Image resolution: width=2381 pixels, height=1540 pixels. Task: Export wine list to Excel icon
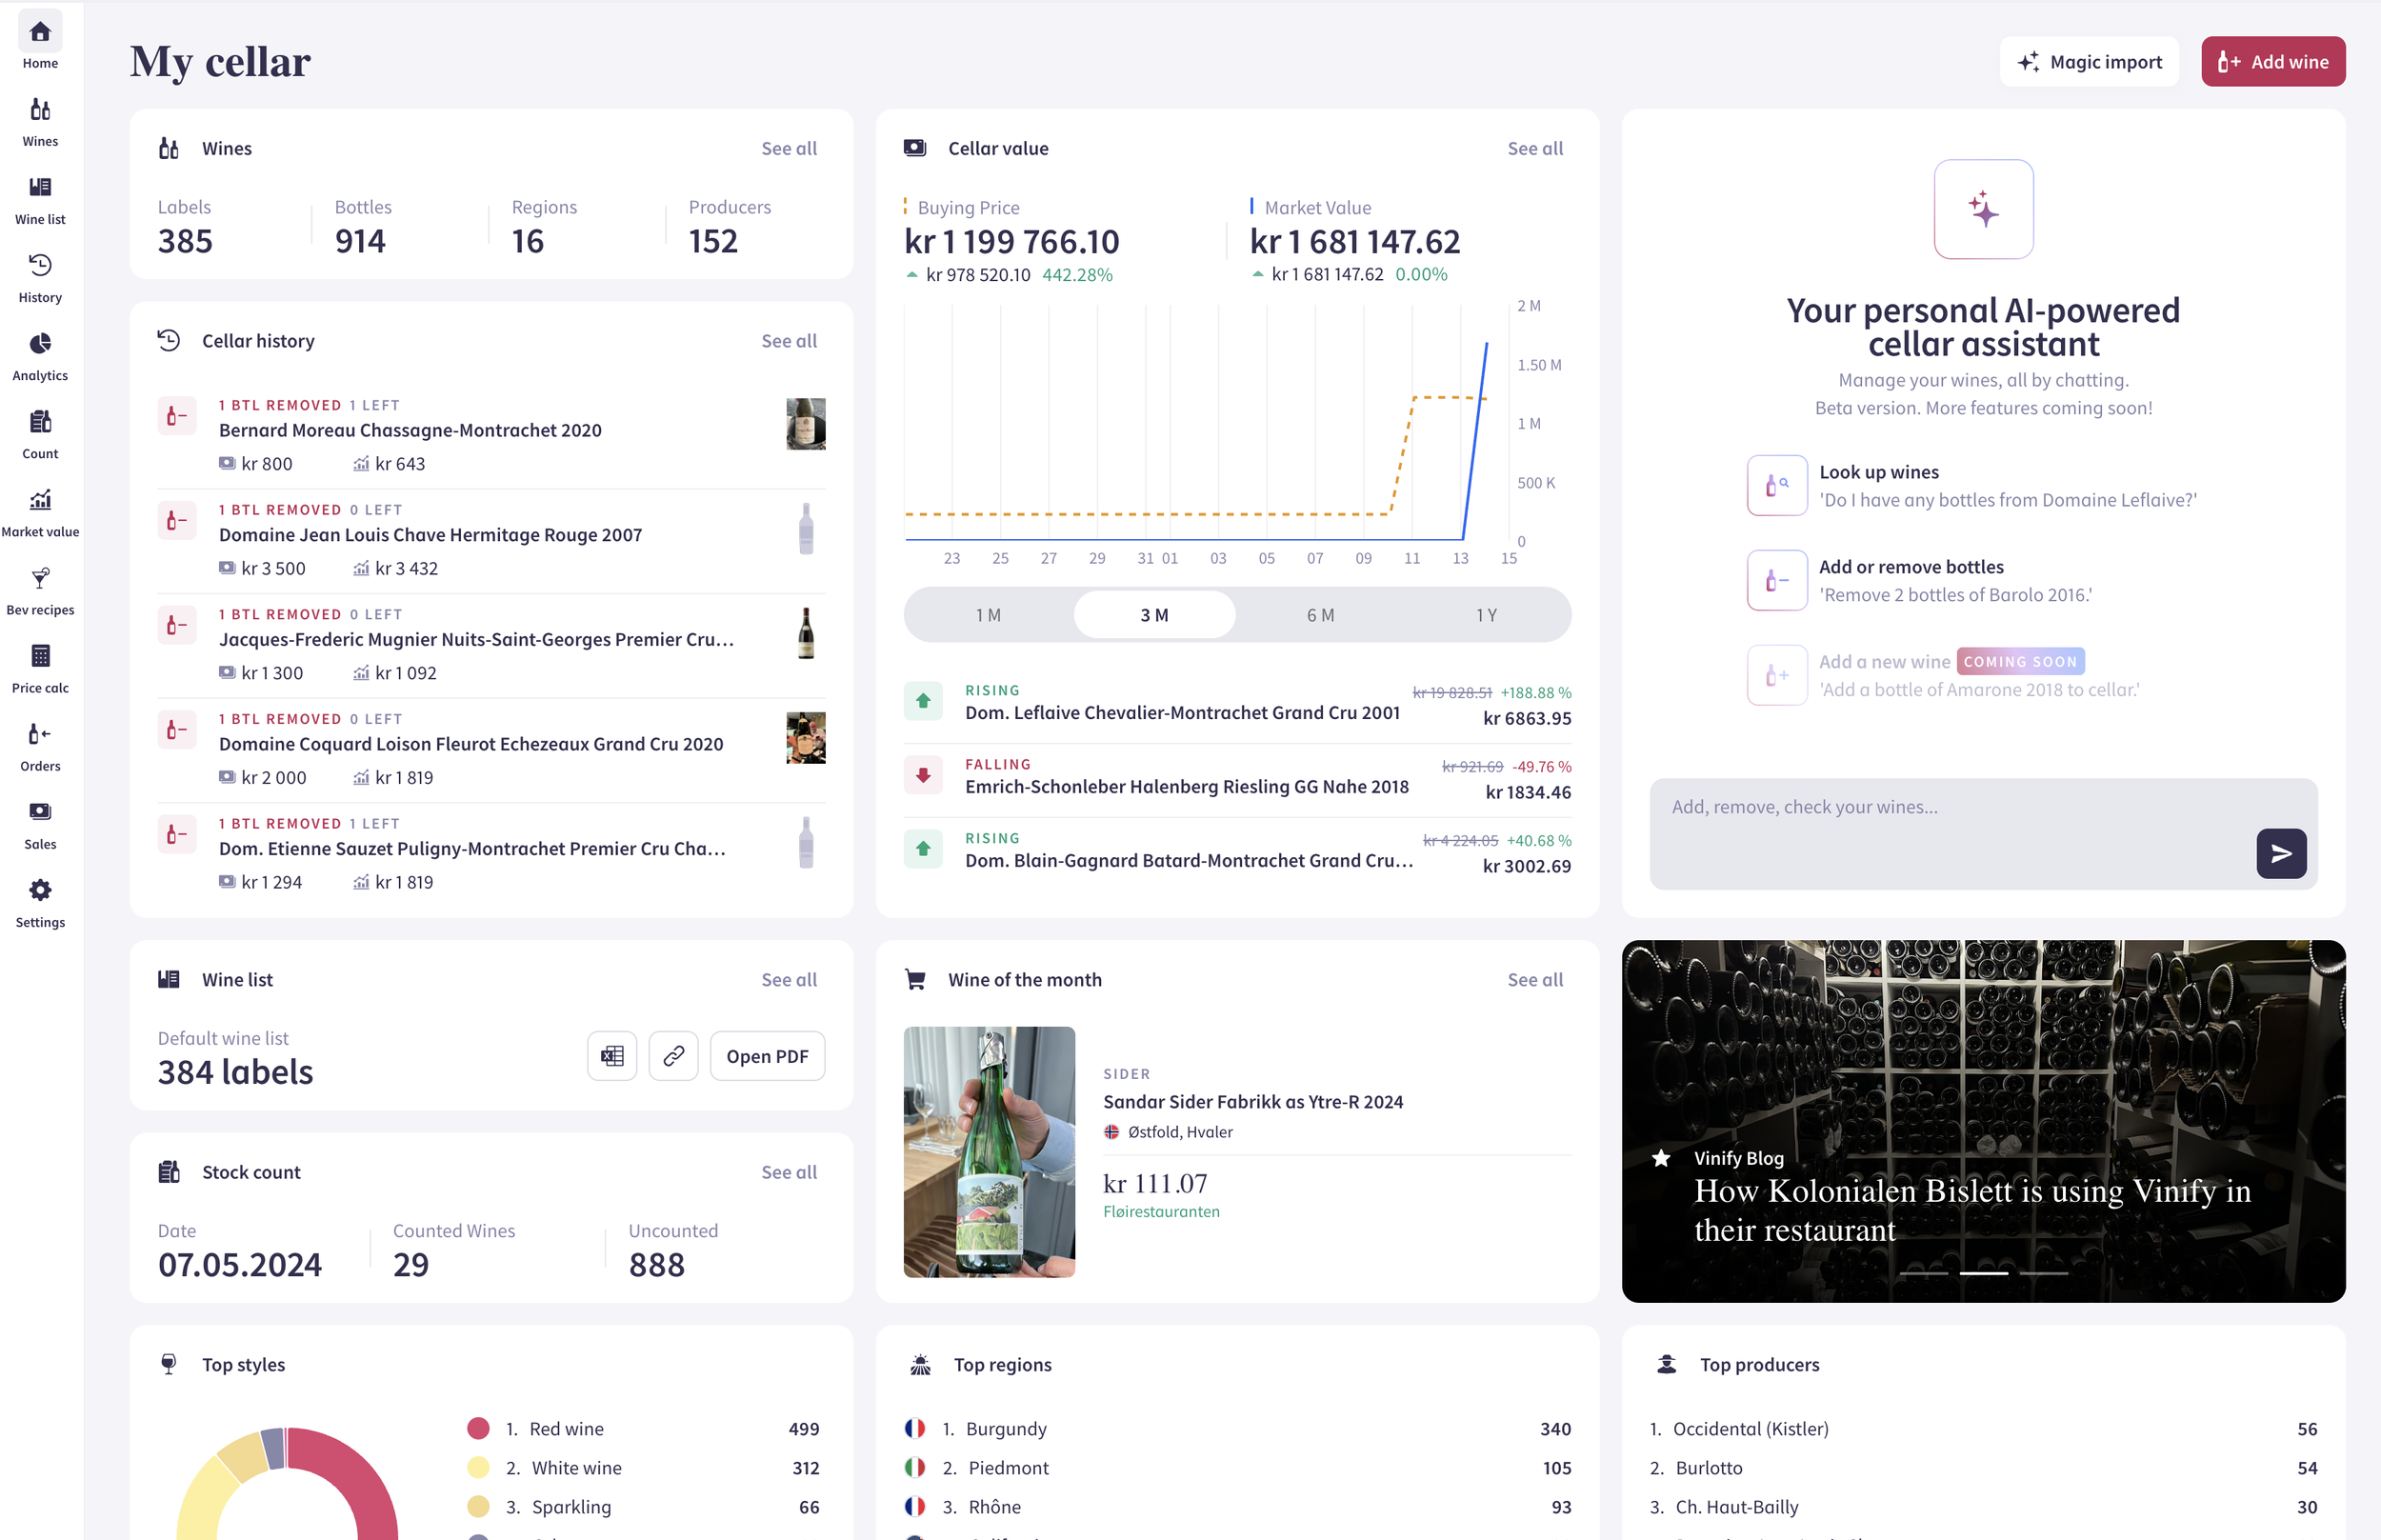coord(612,1056)
